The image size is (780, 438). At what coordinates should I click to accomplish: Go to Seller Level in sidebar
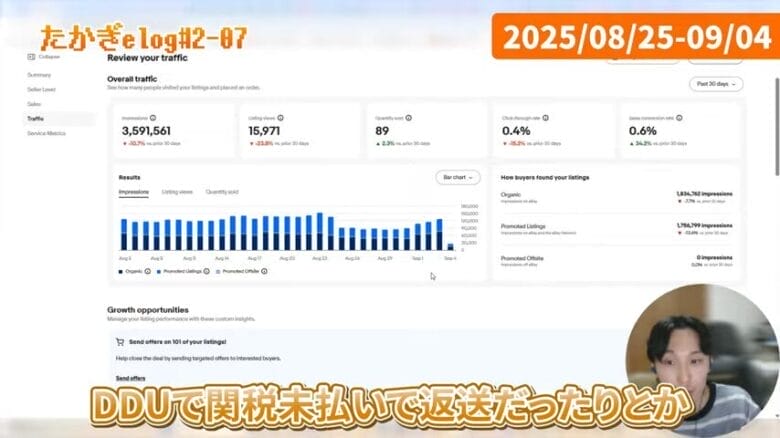pos(42,89)
